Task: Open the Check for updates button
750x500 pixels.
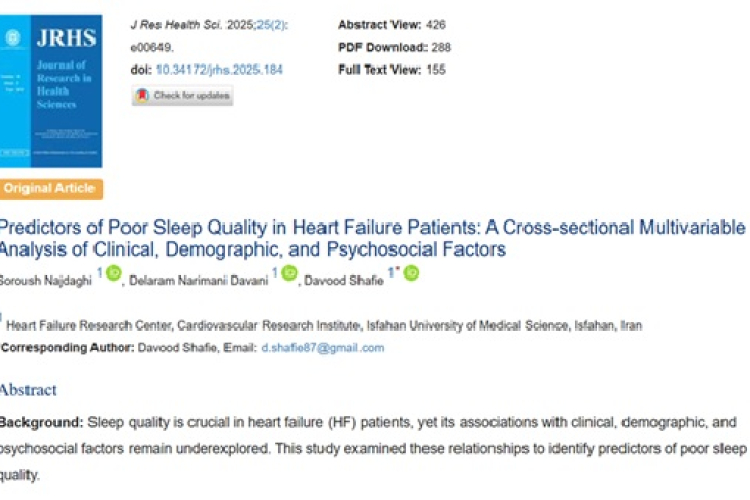Action: (182, 96)
